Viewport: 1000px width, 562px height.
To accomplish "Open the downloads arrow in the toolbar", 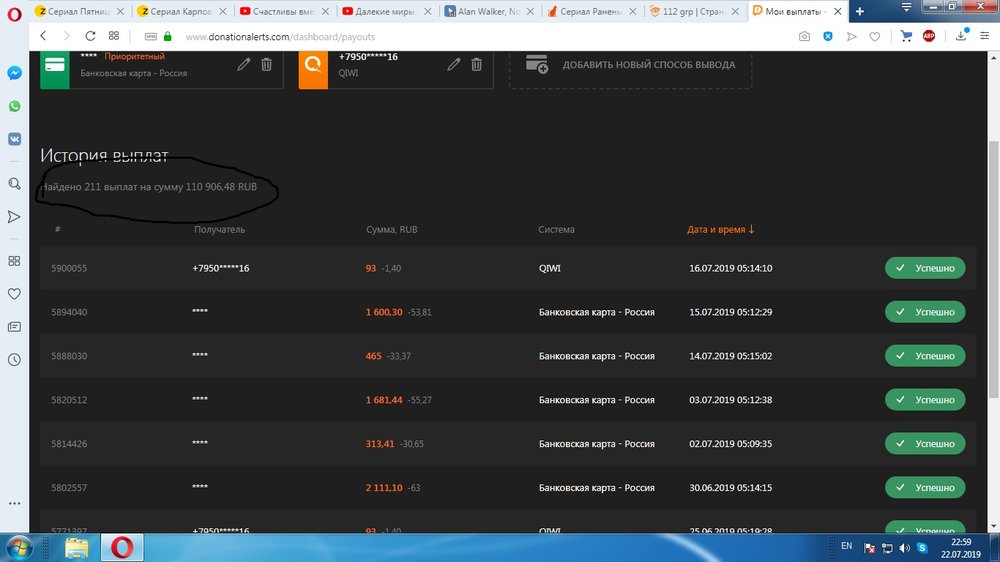I will pyautogui.click(x=961, y=36).
